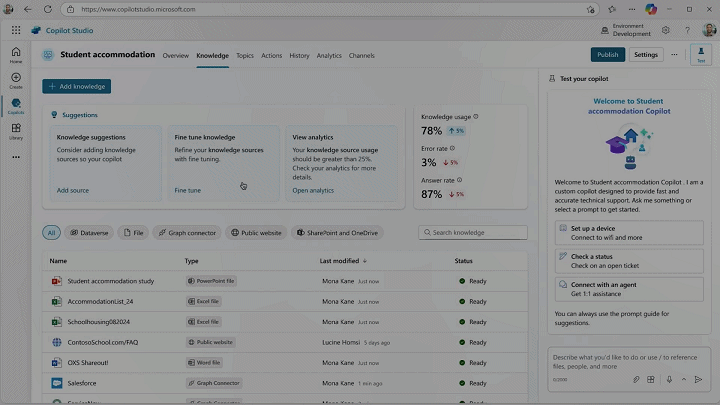Click the Publish button
Image resolution: width=720 pixels, height=405 pixels.
point(607,55)
